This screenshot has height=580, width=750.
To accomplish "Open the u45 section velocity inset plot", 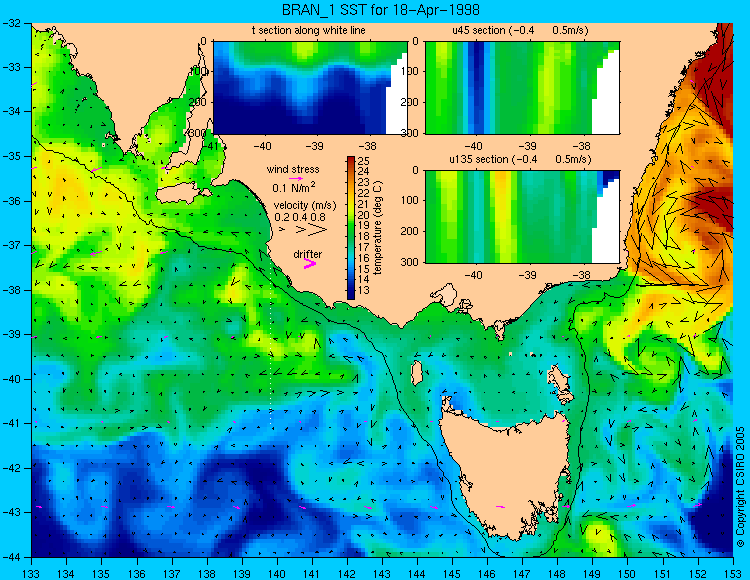I will [522, 88].
